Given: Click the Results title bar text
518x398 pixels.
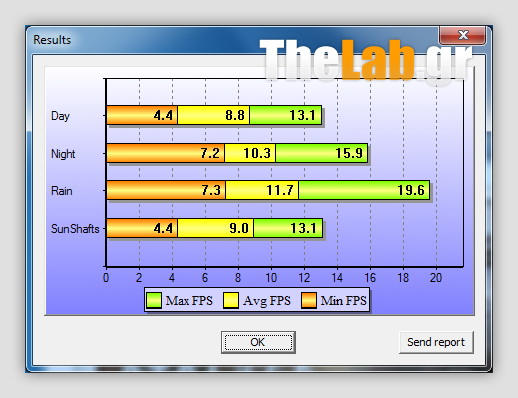Looking at the screenshot, I should click(52, 40).
